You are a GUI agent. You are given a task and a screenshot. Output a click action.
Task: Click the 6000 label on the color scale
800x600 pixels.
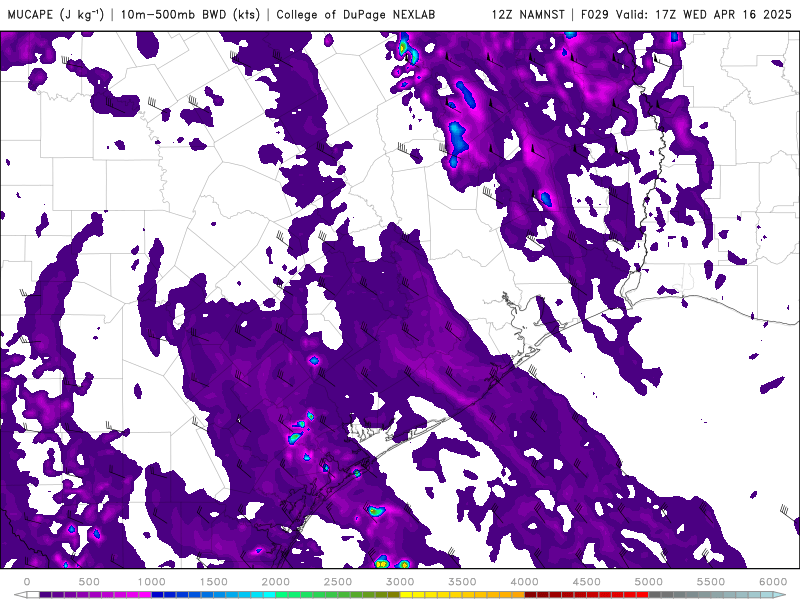coord(773,582)
